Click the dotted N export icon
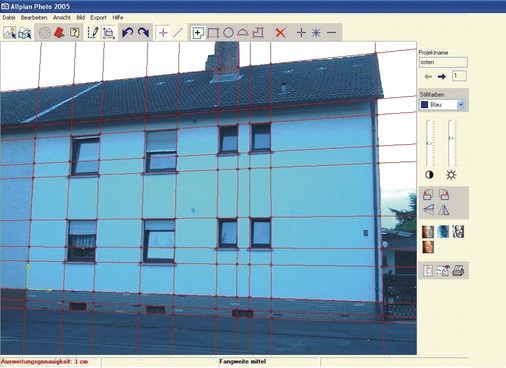 pos(443,271)
